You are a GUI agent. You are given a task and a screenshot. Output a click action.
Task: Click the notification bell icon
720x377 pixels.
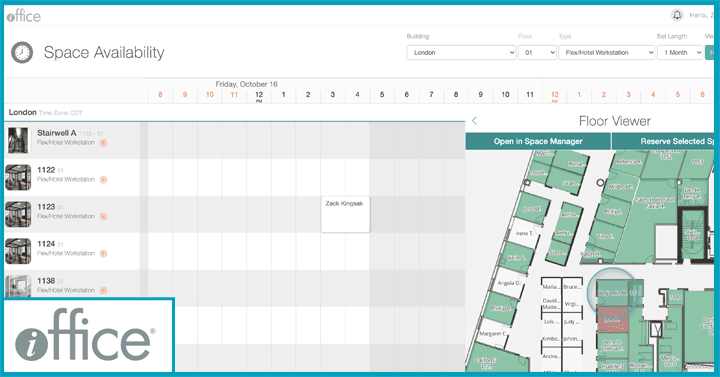(677, 15)
